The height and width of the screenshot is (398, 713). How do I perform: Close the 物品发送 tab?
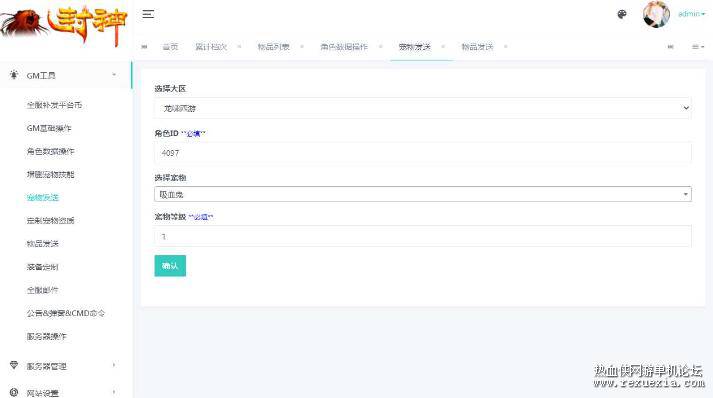(506, 46)
